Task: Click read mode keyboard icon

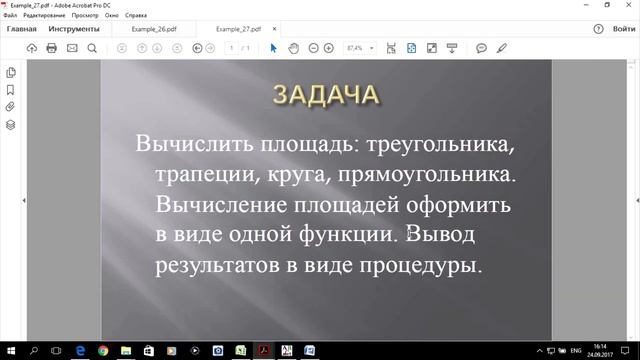Action: 452,48
